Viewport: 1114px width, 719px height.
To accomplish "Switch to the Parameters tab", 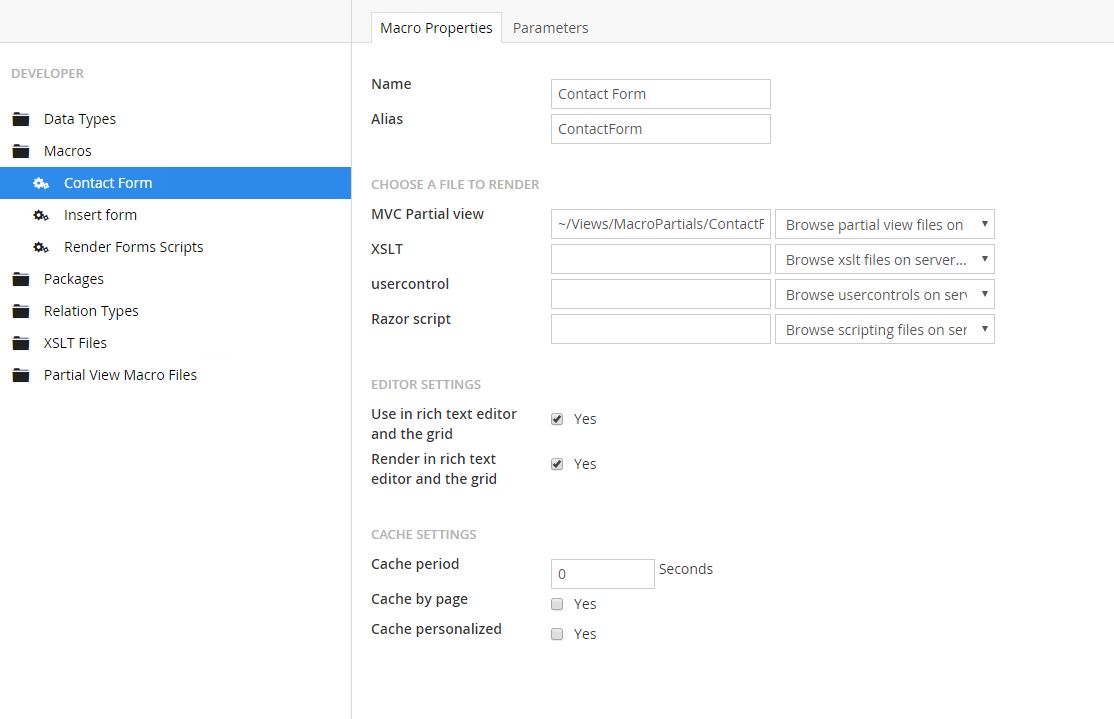I will pos(550,28).
